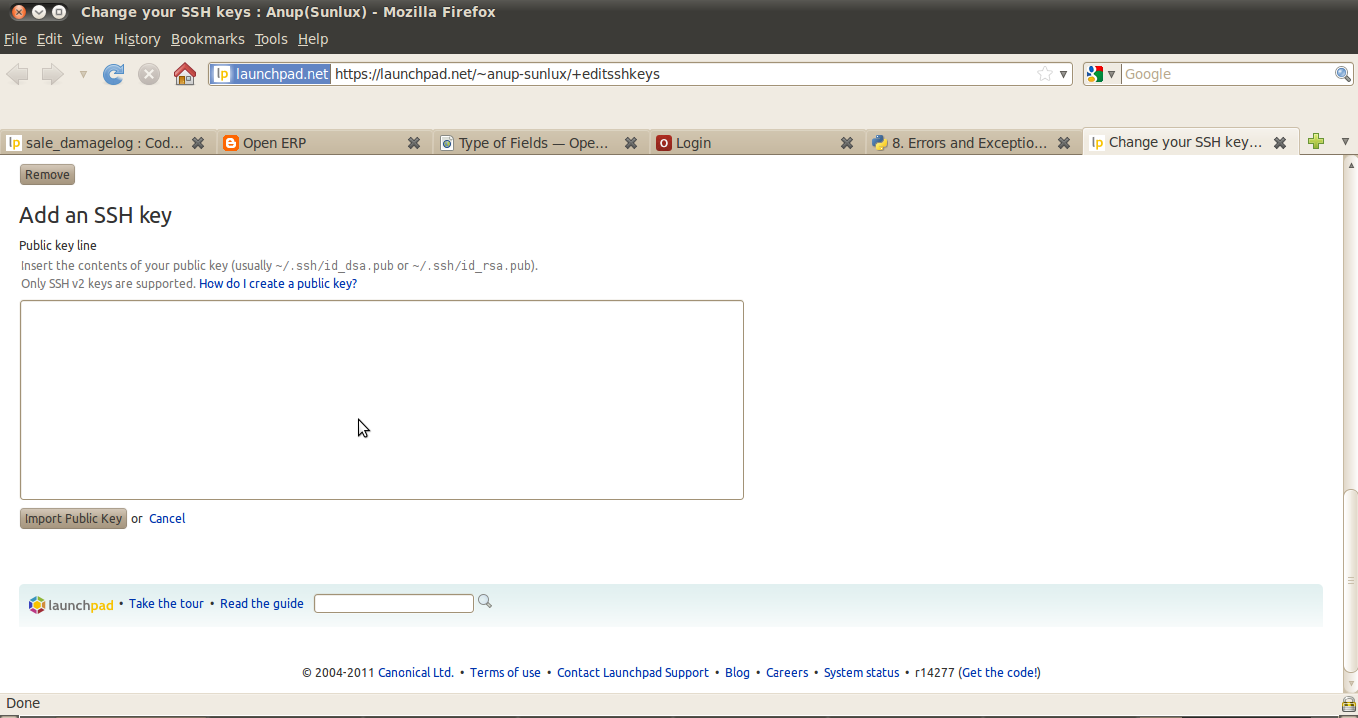Click the Import Public Key button
Screen dimensions: 1358x718
point(72,518)
